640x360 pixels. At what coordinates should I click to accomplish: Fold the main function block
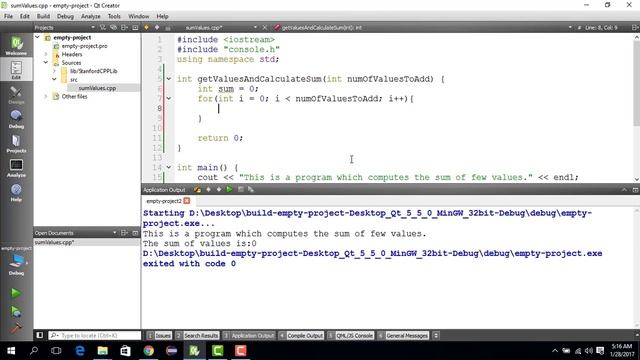pyautogui.click(x=169, y=167)
